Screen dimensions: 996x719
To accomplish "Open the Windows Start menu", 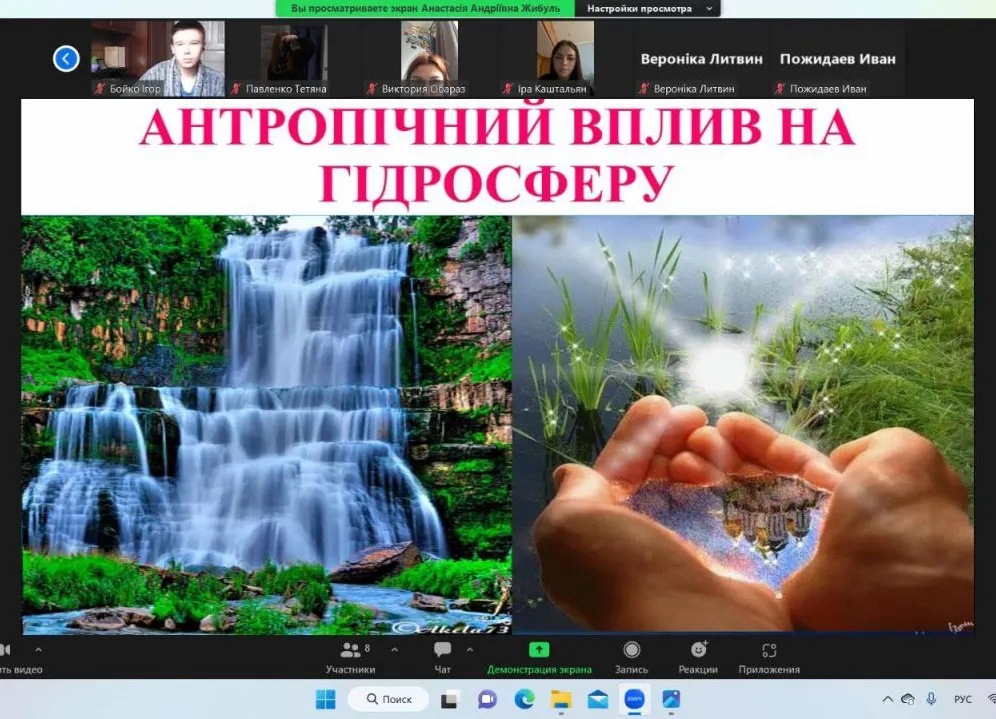I will coord(326,699).
